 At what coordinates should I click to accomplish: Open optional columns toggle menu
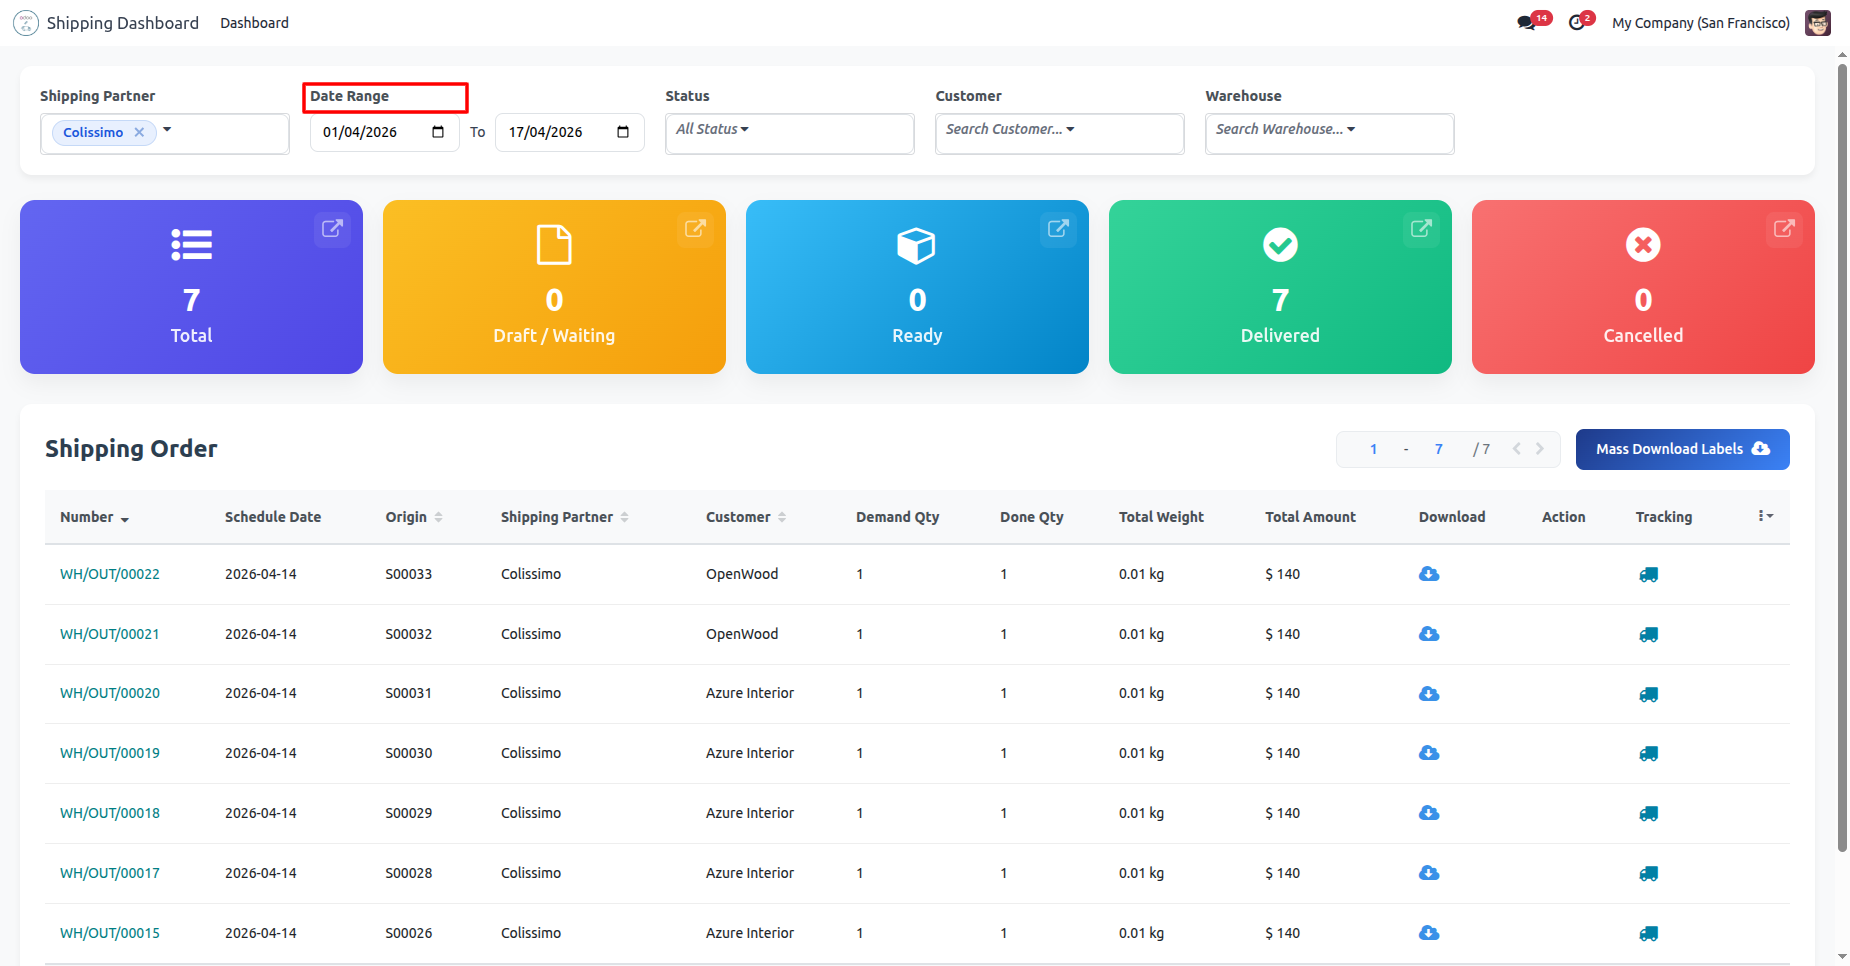[1765, 516]
